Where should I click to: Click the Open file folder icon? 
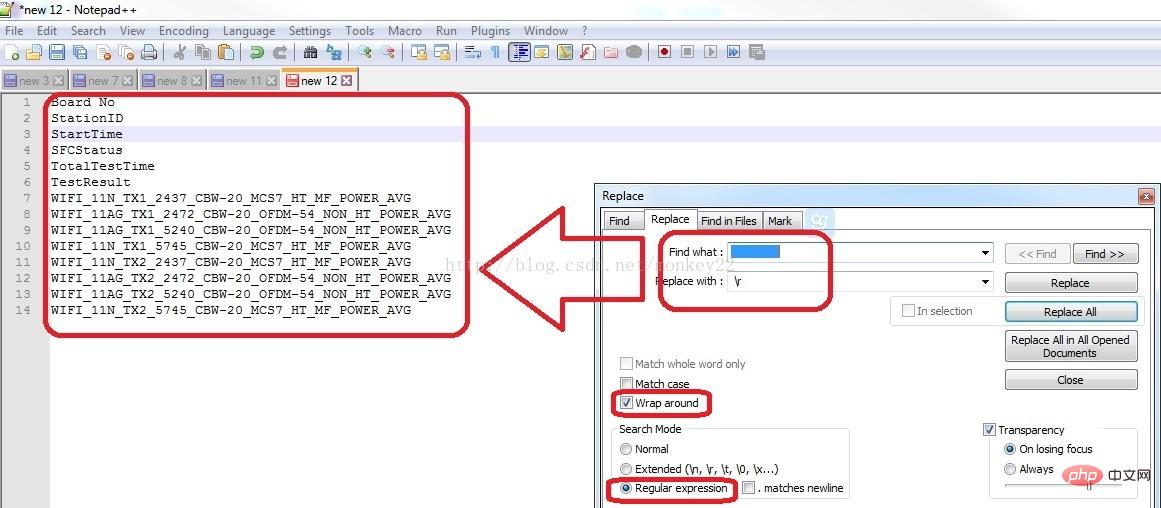pyautogui.click(x=34, y=53)
